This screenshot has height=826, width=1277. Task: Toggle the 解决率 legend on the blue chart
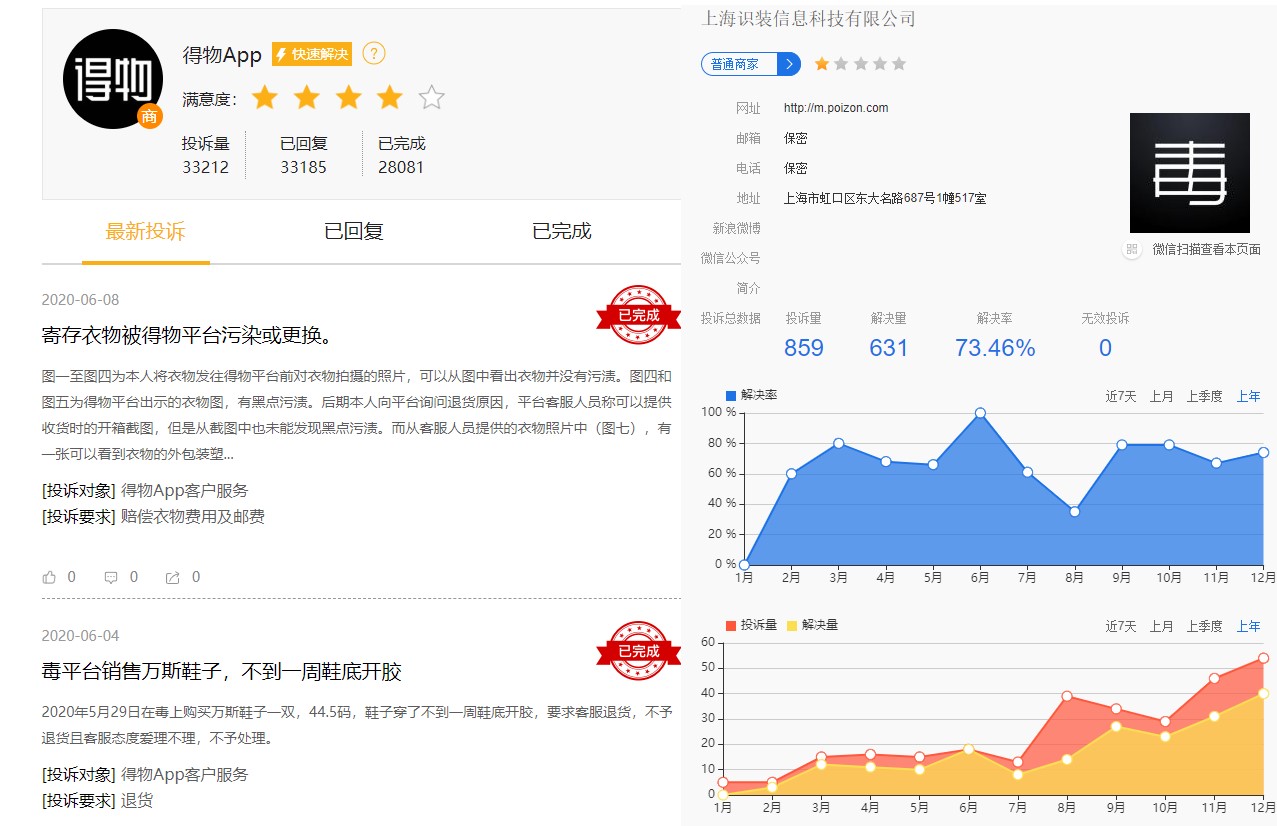[751, 394]
